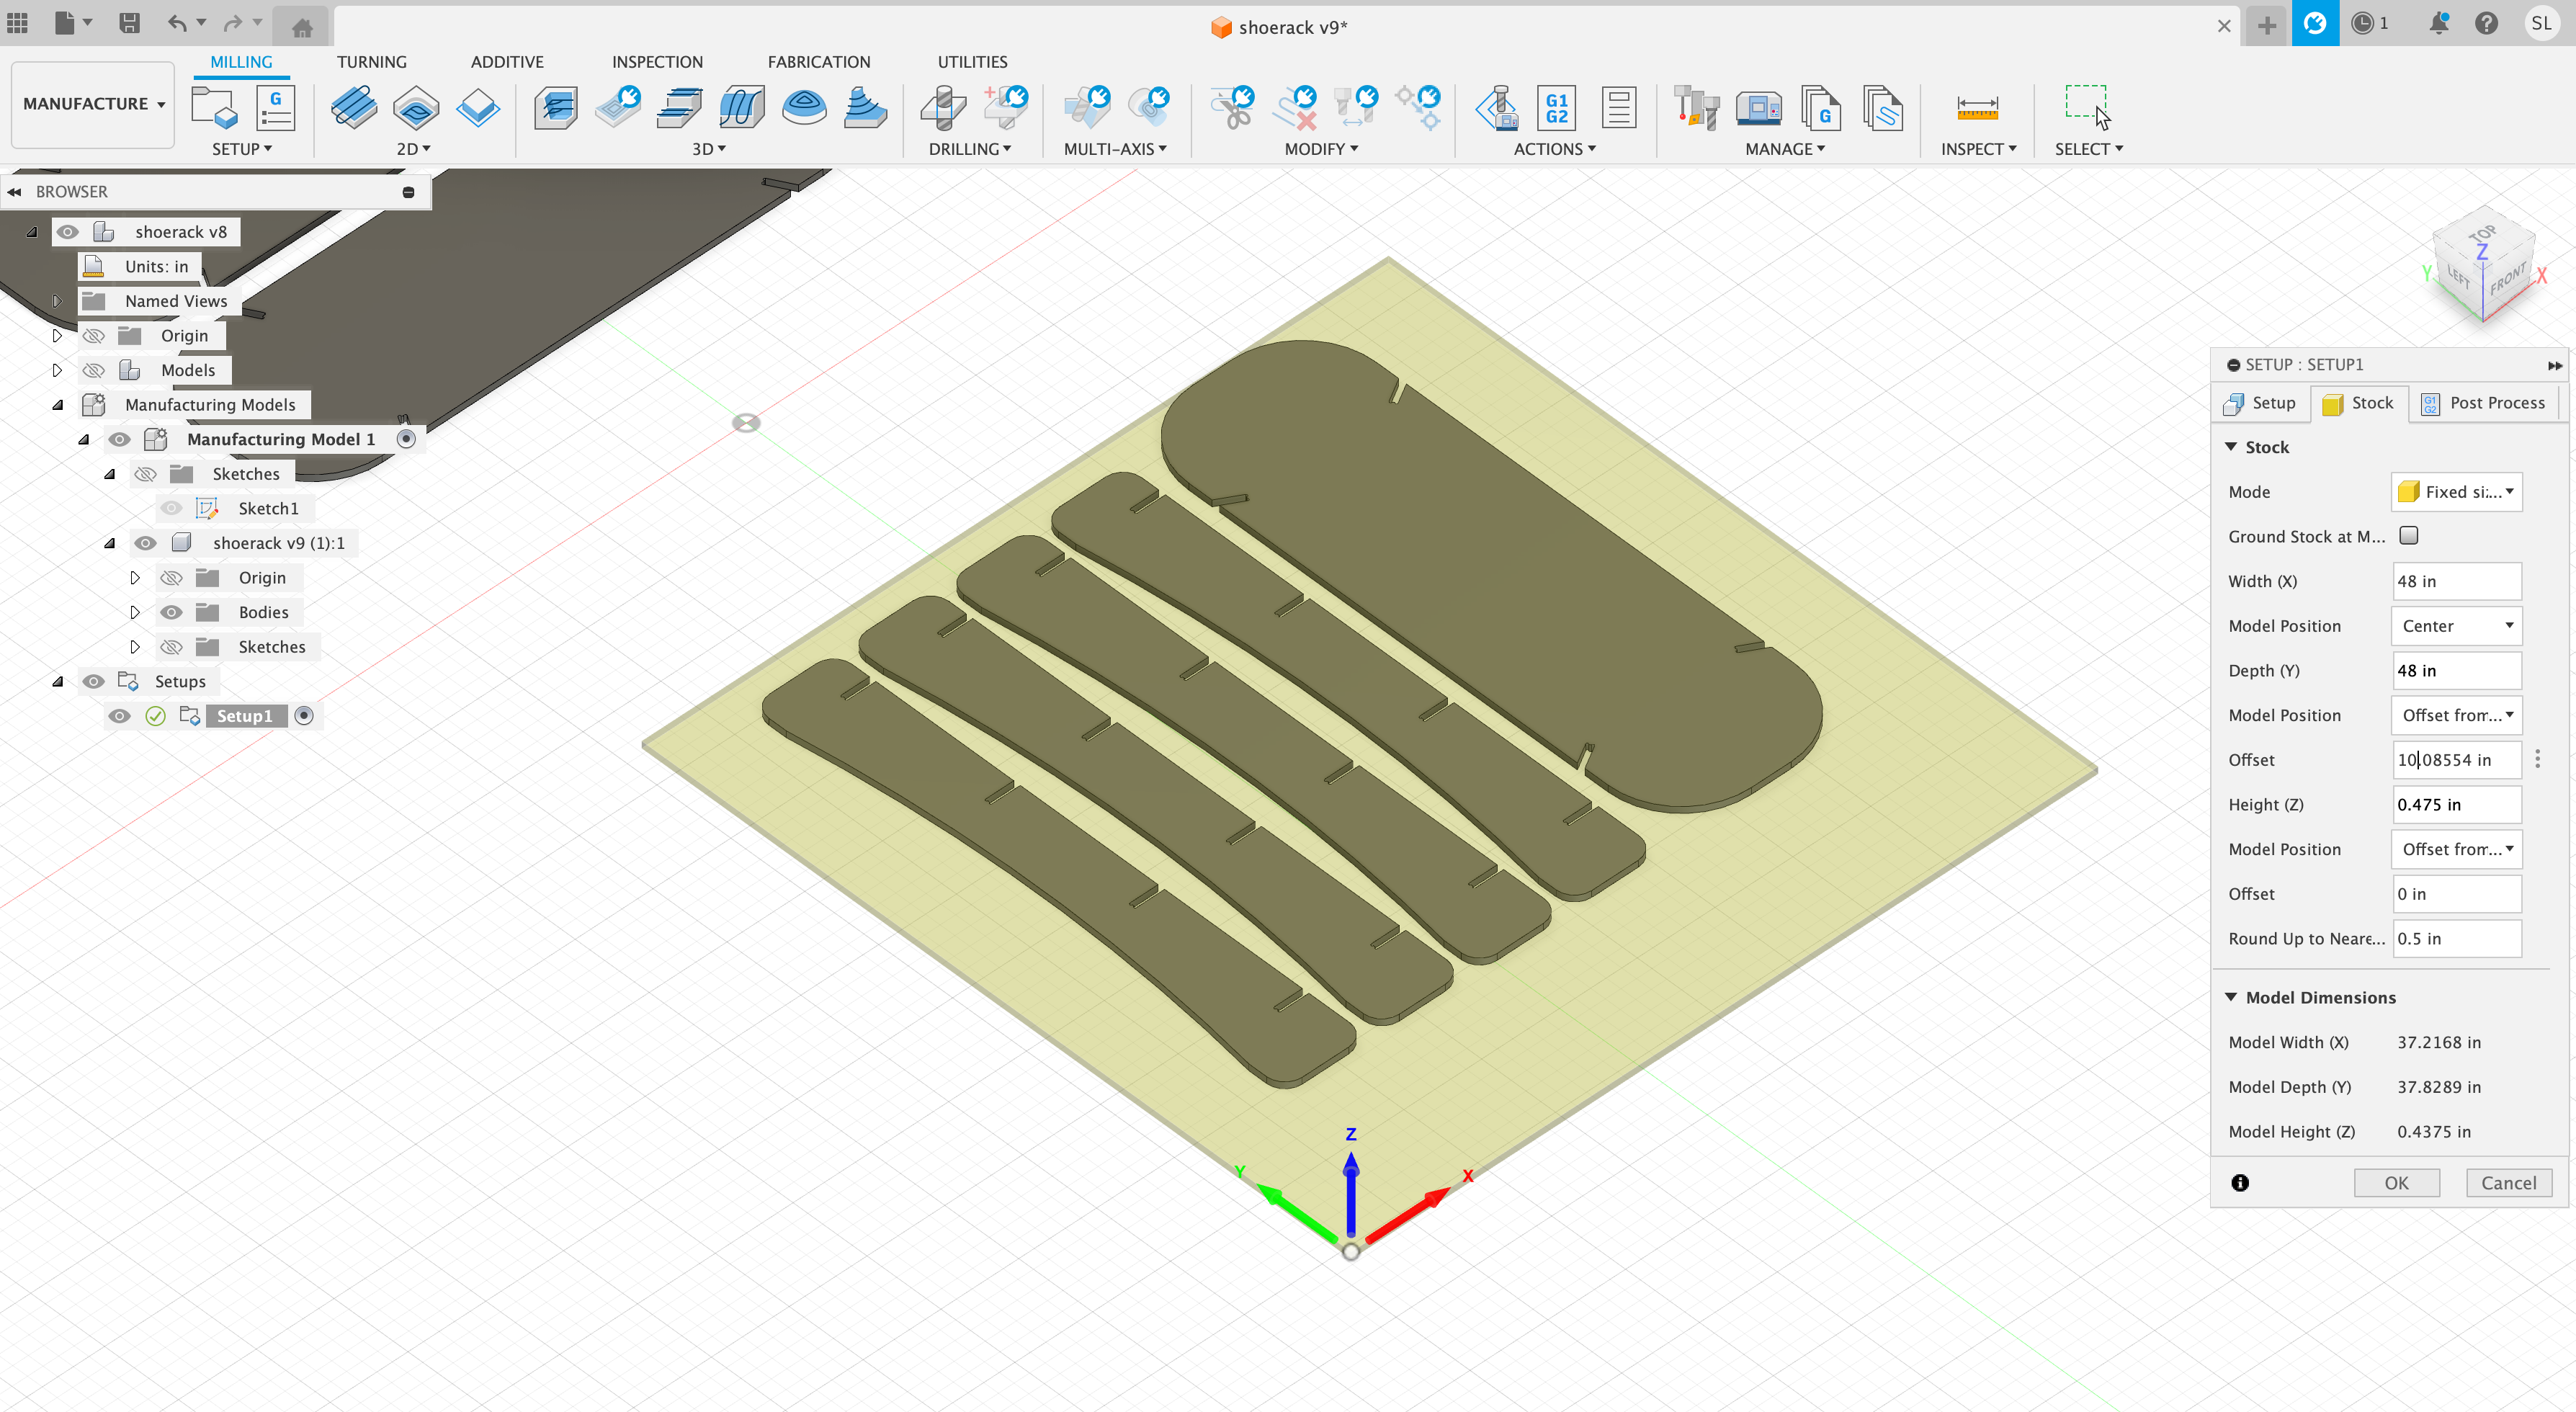Viewport: 2576px width, 1412px height.
Task: Click the job status clock icon
Action: (x=2362, y=23)
